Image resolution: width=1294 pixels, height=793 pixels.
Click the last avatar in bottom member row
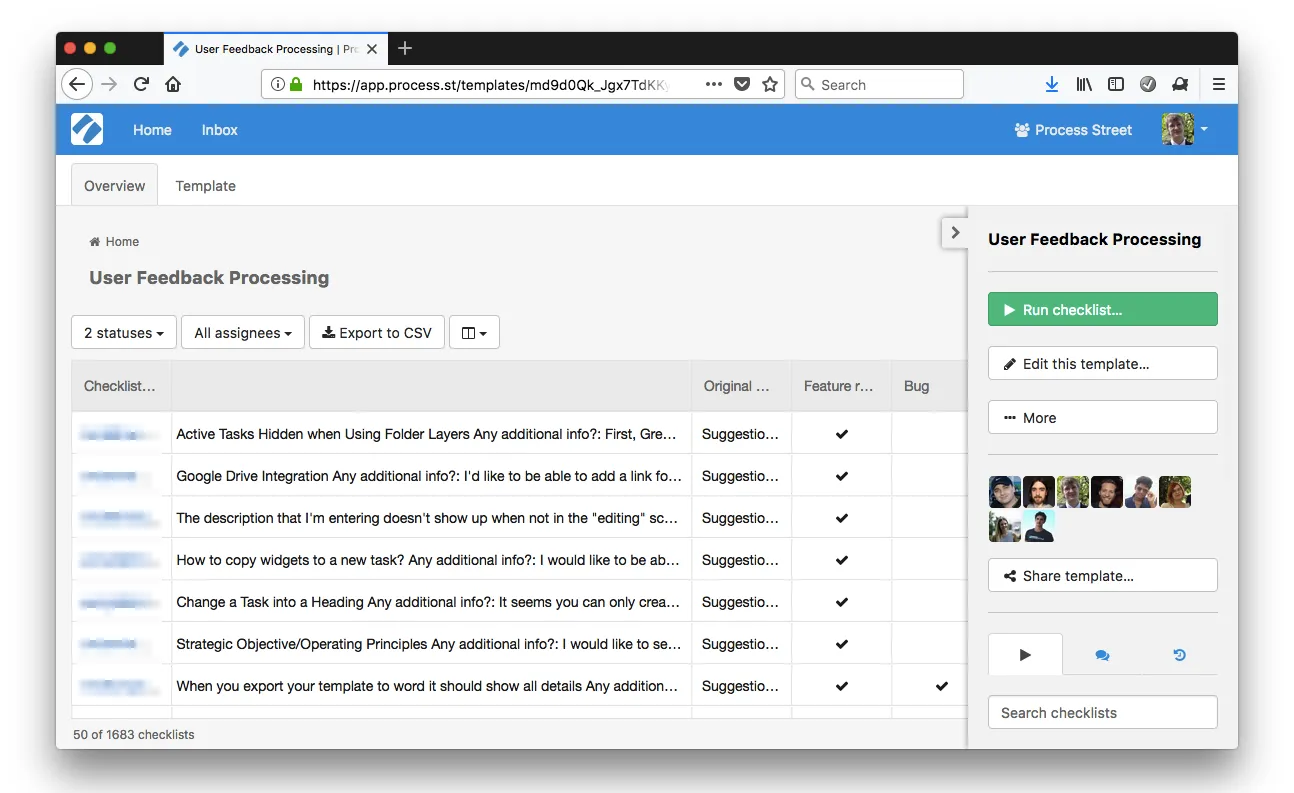coord(1039,526)
